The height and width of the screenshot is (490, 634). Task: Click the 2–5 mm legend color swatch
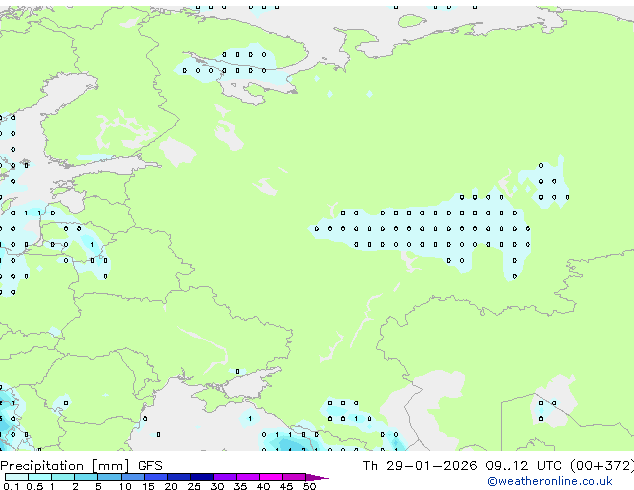86,477
